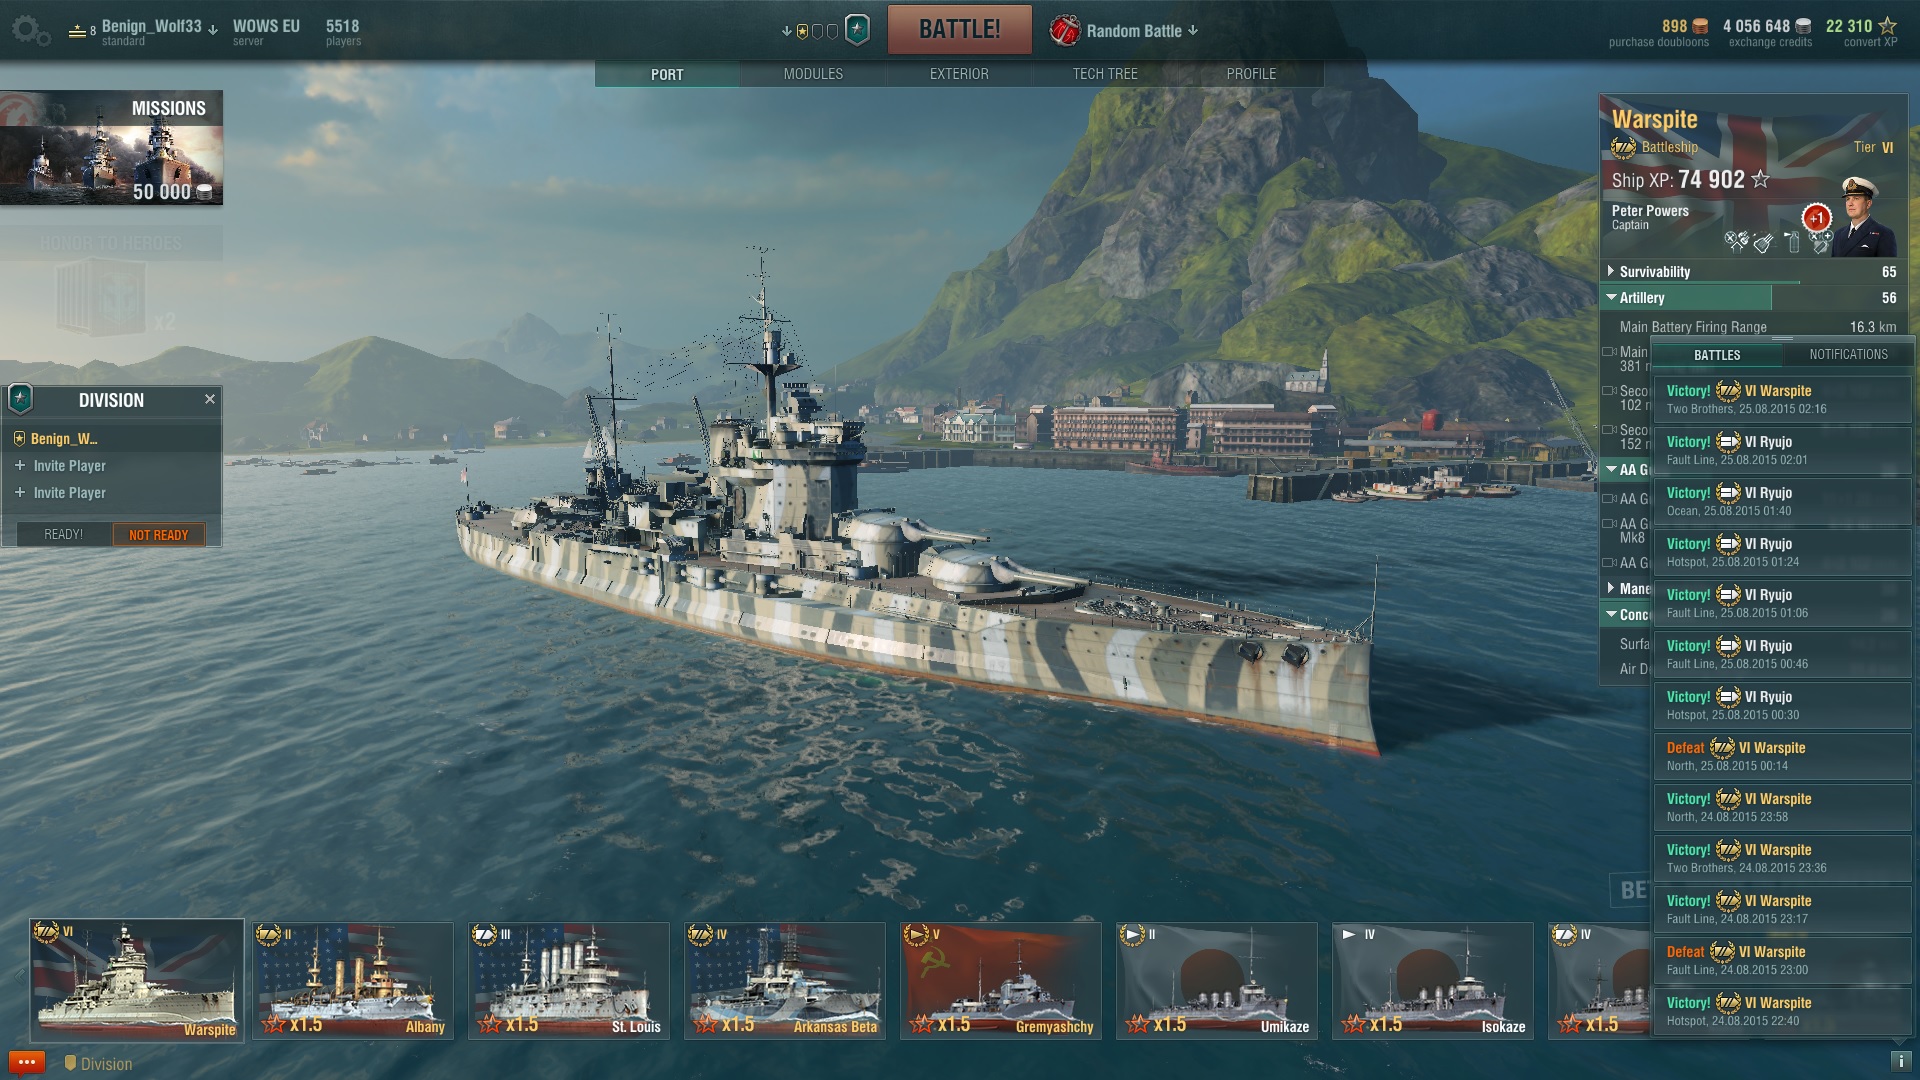Click the doubloons coin icon
Viewport: 1920px width, 1080px height.
point(1700,27)
